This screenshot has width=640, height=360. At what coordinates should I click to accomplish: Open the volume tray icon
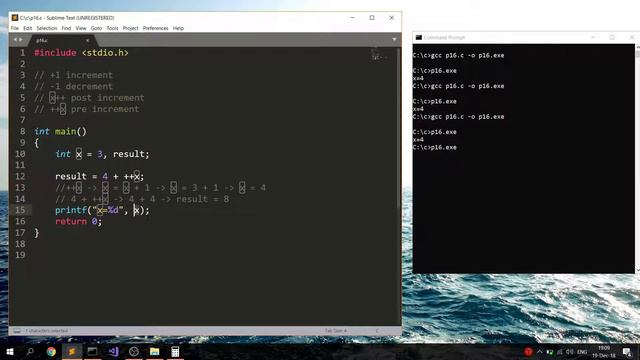pyautogui.click(x=569, y=351)
